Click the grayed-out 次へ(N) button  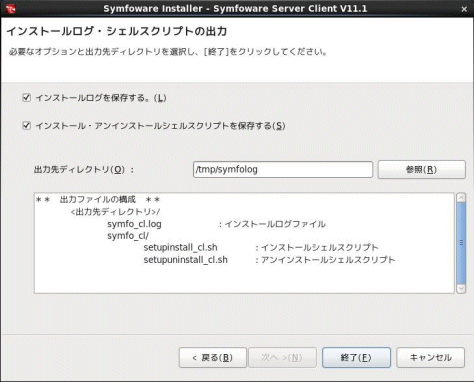[x=282, y=358]
